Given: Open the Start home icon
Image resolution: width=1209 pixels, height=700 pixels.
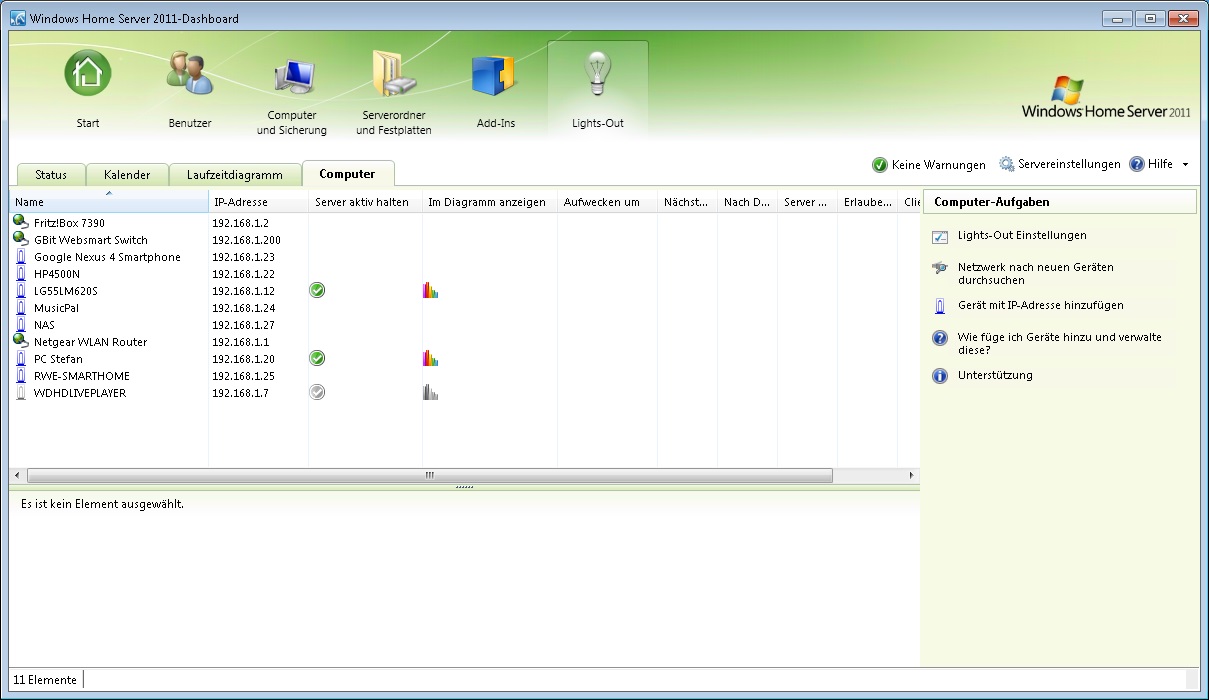Looking at the screenshot, I should (88, 74).
